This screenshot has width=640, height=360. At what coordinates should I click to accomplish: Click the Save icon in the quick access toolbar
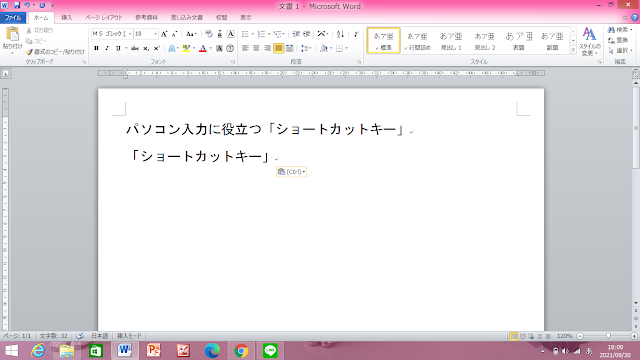(x=17, y=6)
